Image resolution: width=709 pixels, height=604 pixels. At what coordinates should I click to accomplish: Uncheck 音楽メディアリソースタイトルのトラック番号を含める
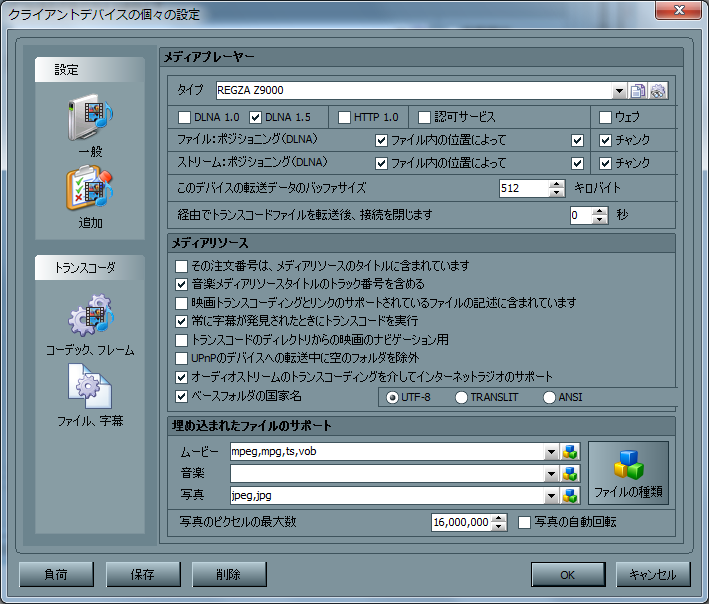point(181,284)
